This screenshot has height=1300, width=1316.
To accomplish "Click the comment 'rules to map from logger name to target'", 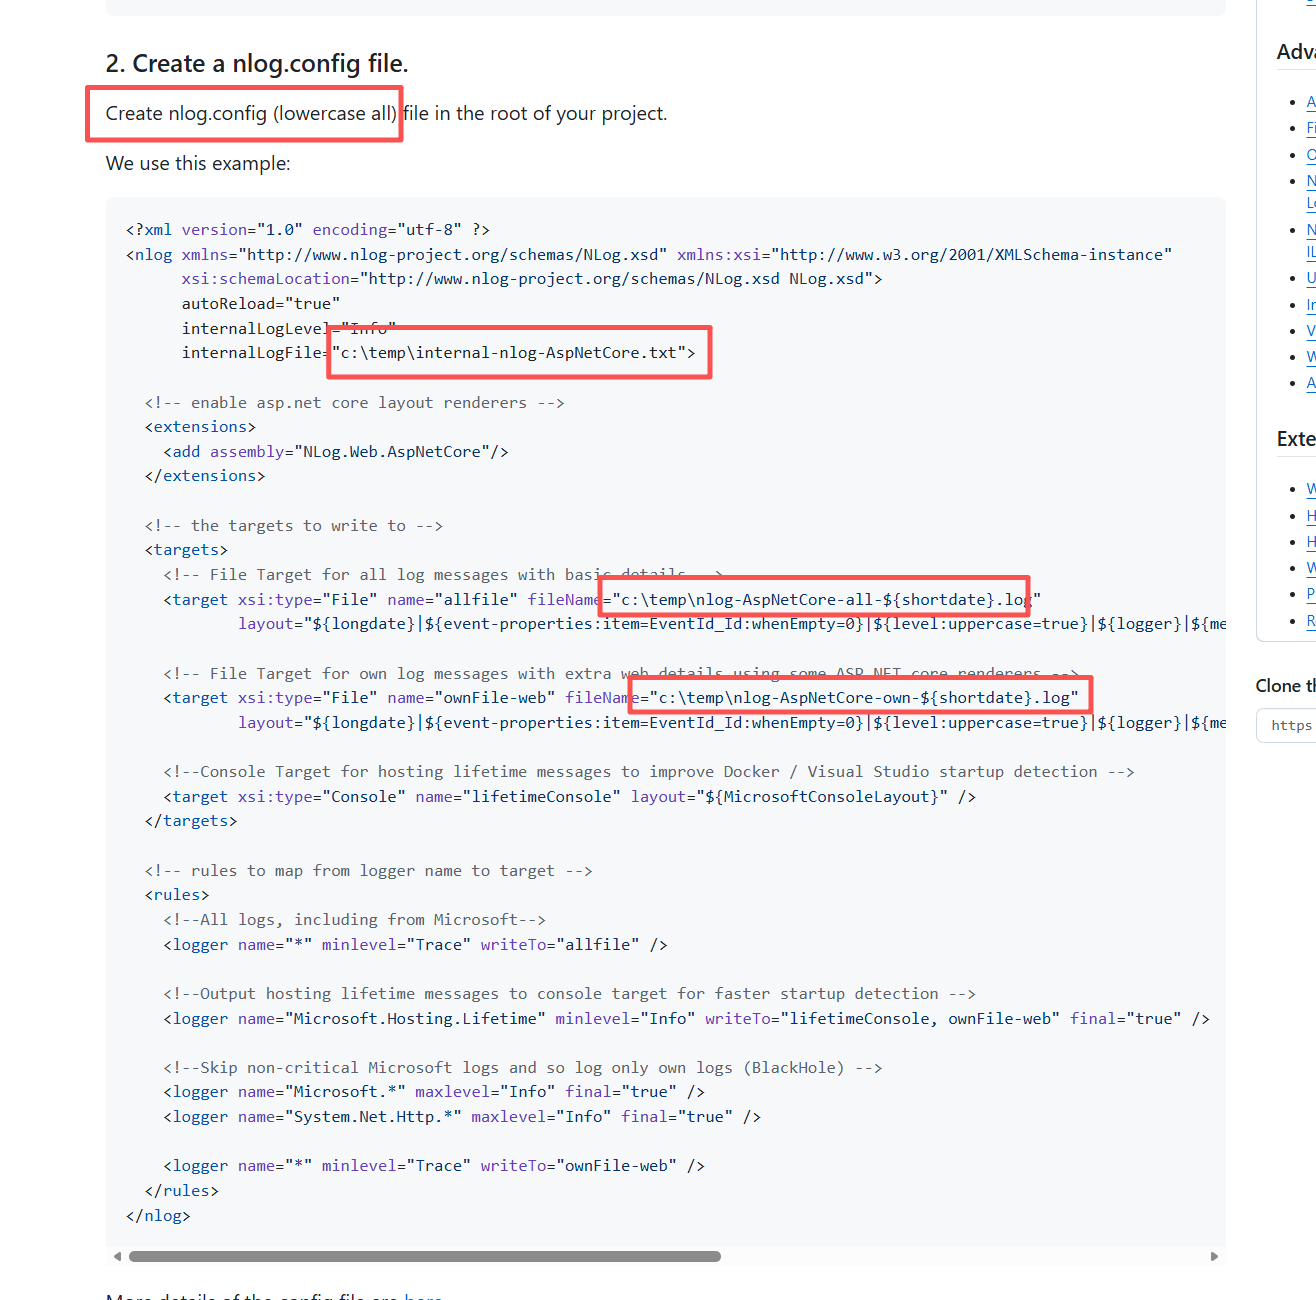I will (369, 871).
